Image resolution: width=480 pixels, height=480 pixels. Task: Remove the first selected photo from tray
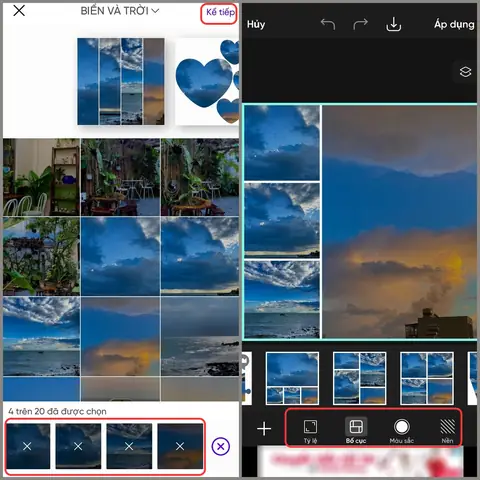click(28, 446)
